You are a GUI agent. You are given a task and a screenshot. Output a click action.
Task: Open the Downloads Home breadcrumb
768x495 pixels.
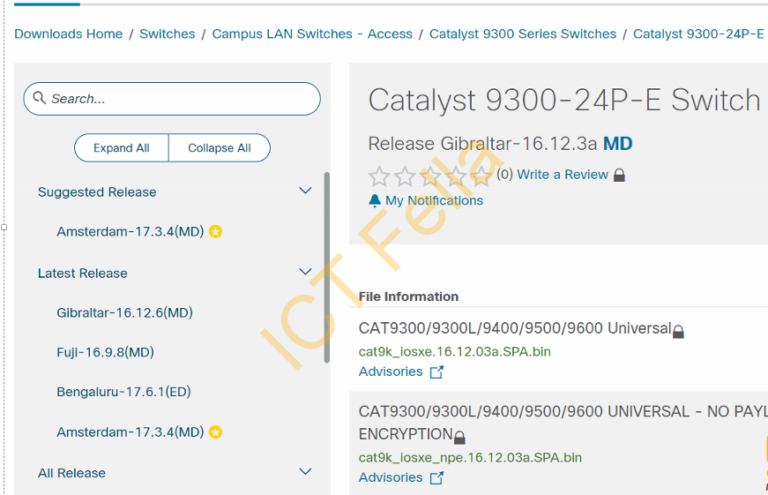pos(69,34)
